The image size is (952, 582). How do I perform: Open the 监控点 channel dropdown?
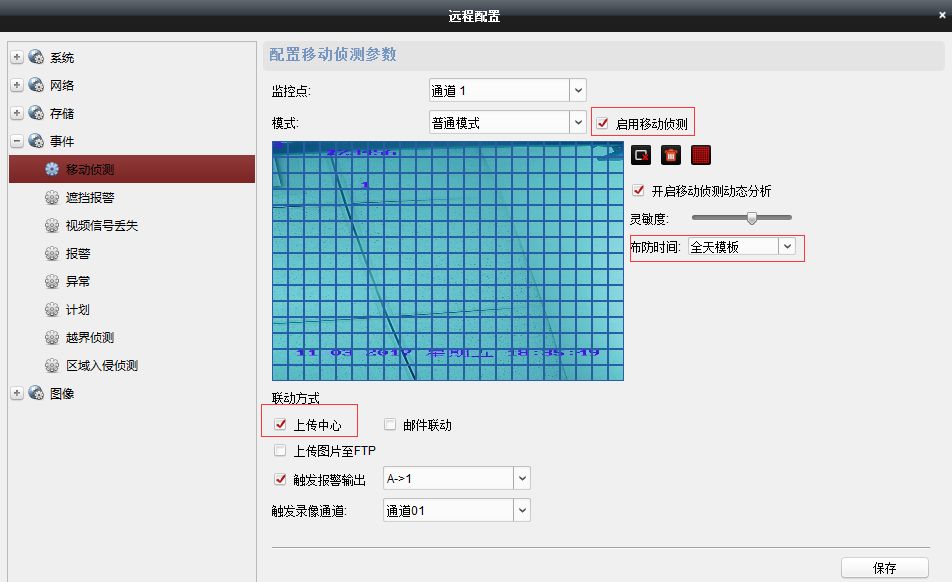[578, 91]
